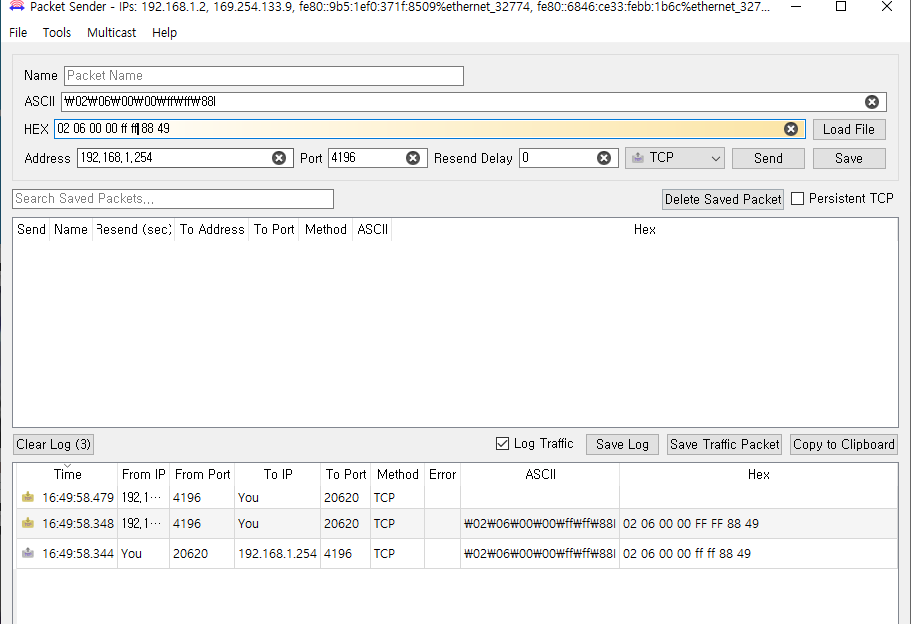Sort log by the Time column header

67,474
